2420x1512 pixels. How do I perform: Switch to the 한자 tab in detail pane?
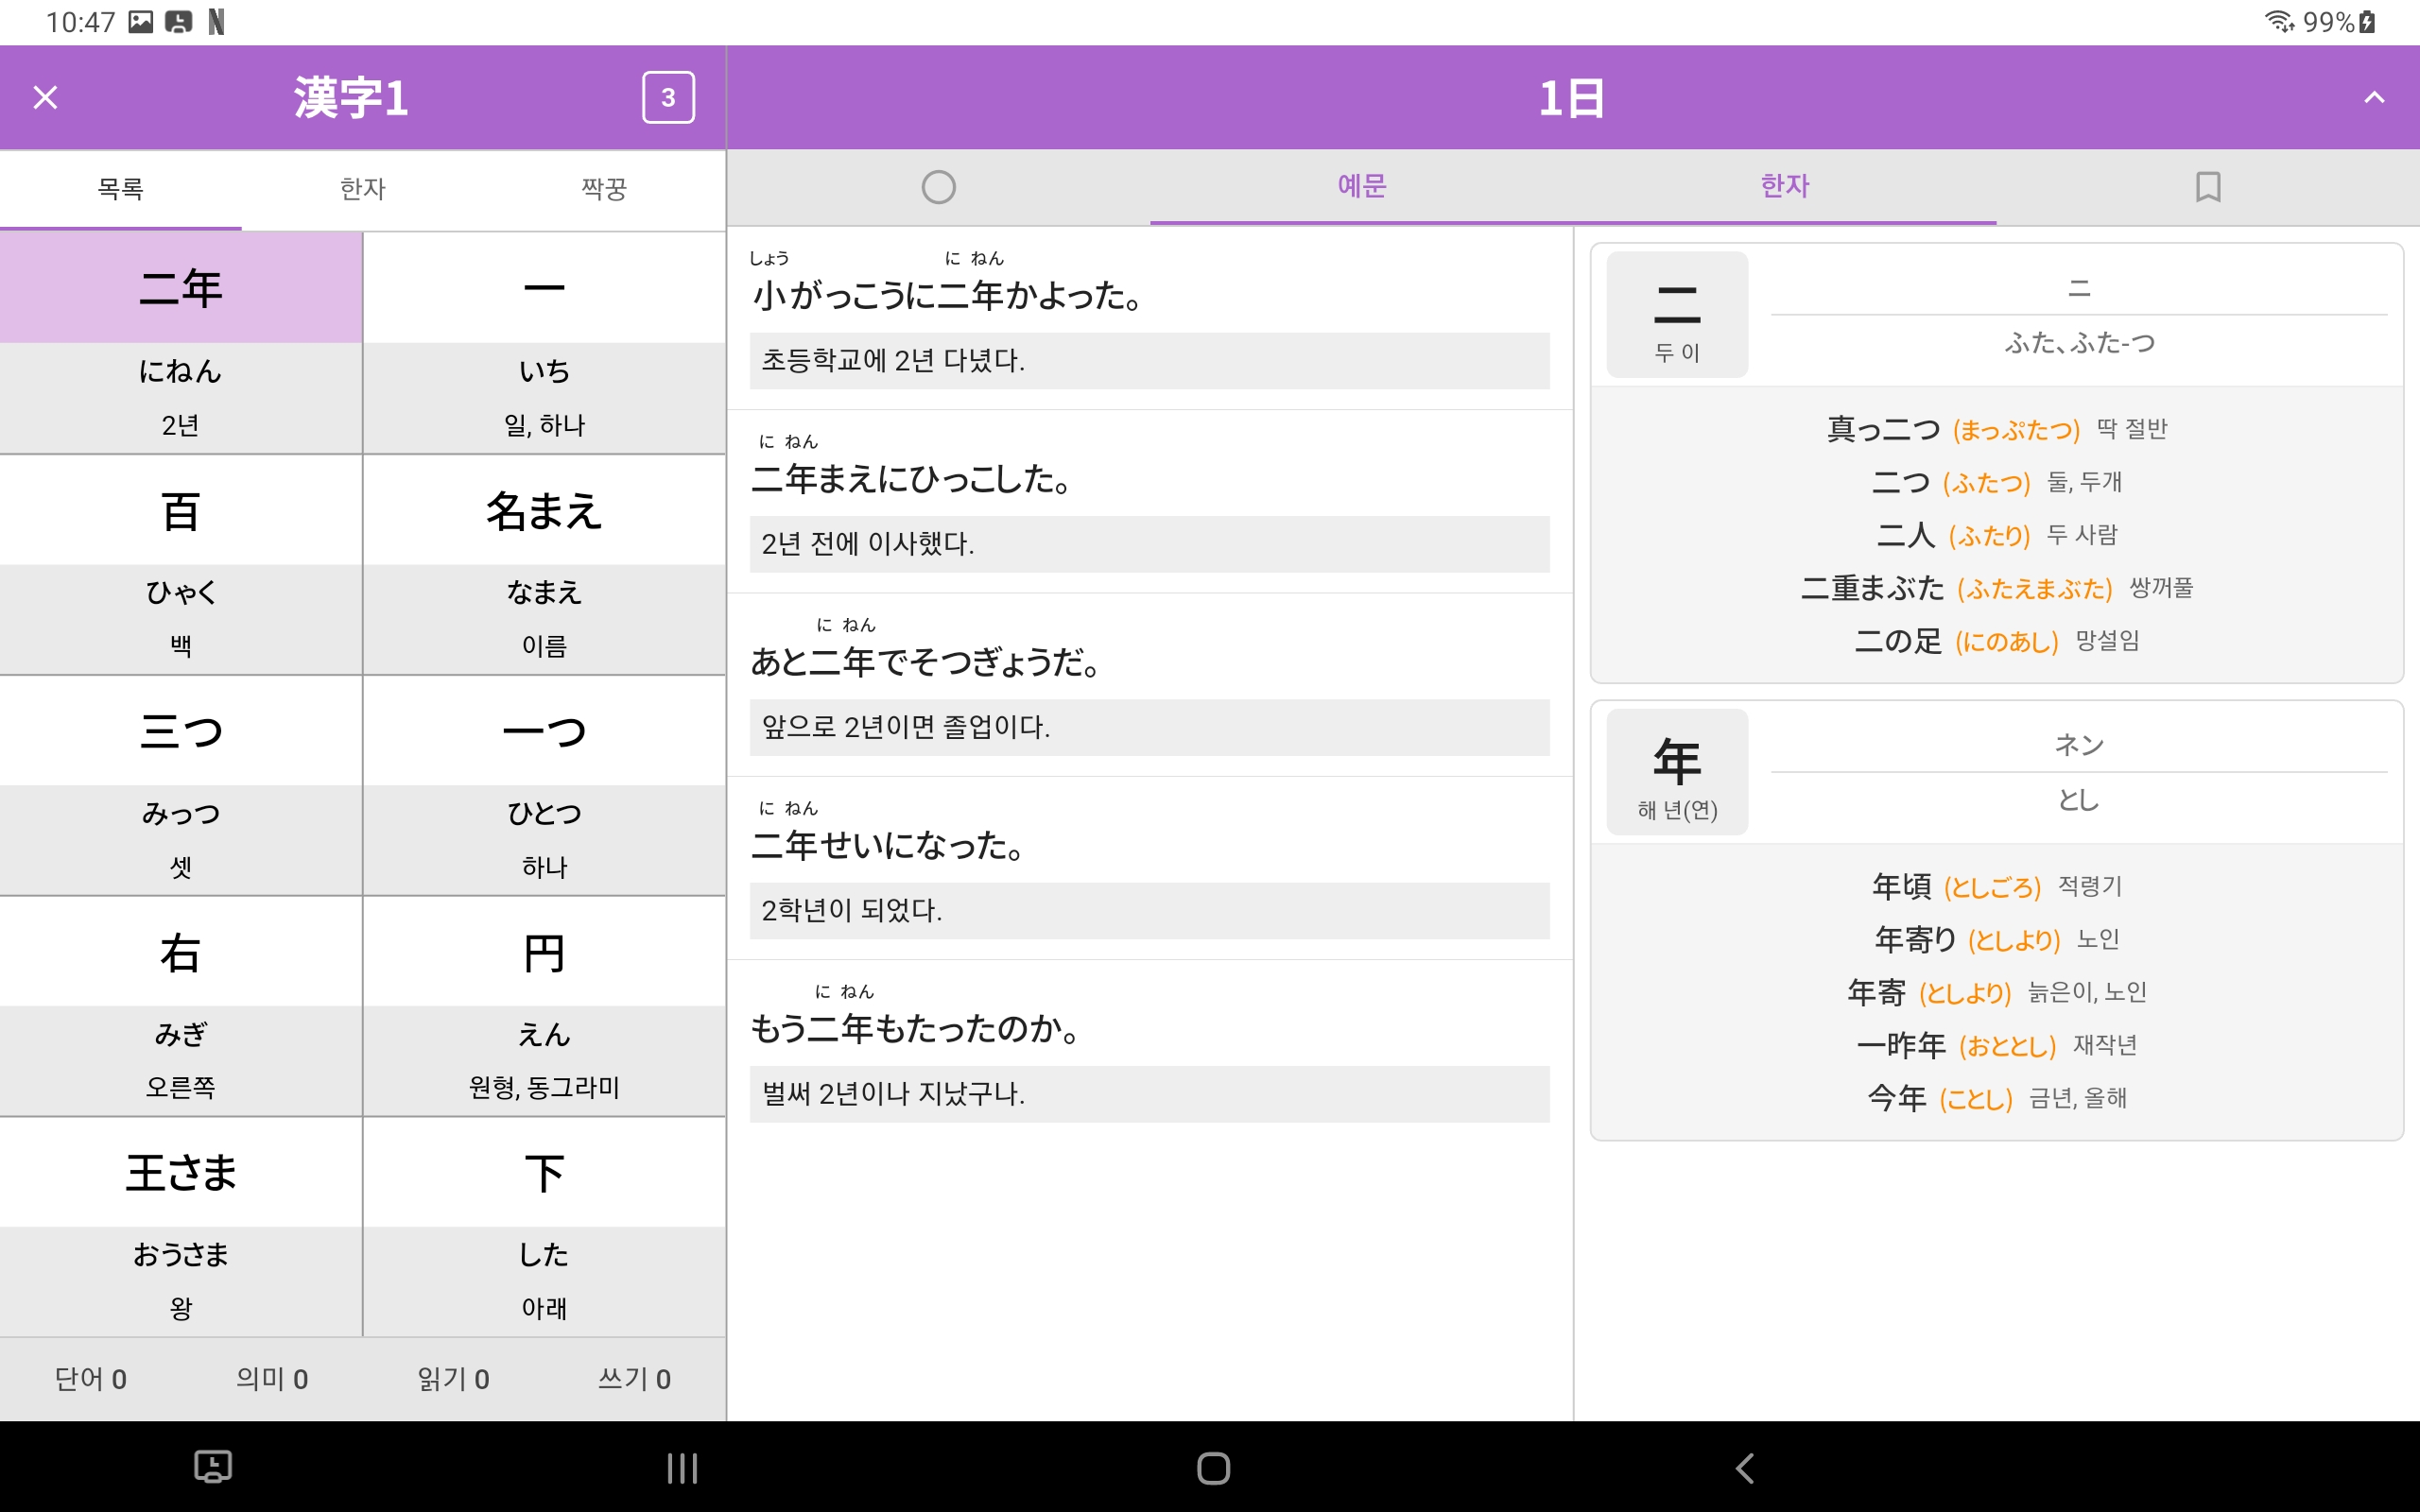pyautogui.click(x=1785, y=186)
